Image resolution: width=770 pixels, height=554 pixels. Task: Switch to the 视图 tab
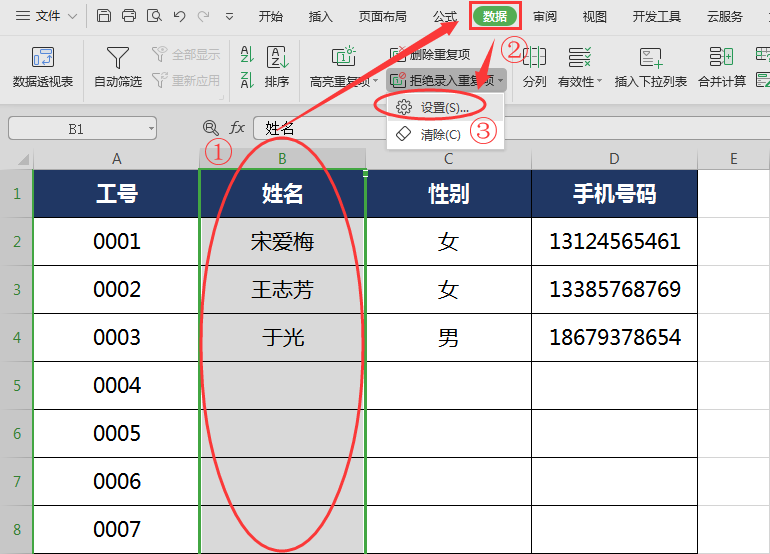pyautogui.click(x=594, y=17)
